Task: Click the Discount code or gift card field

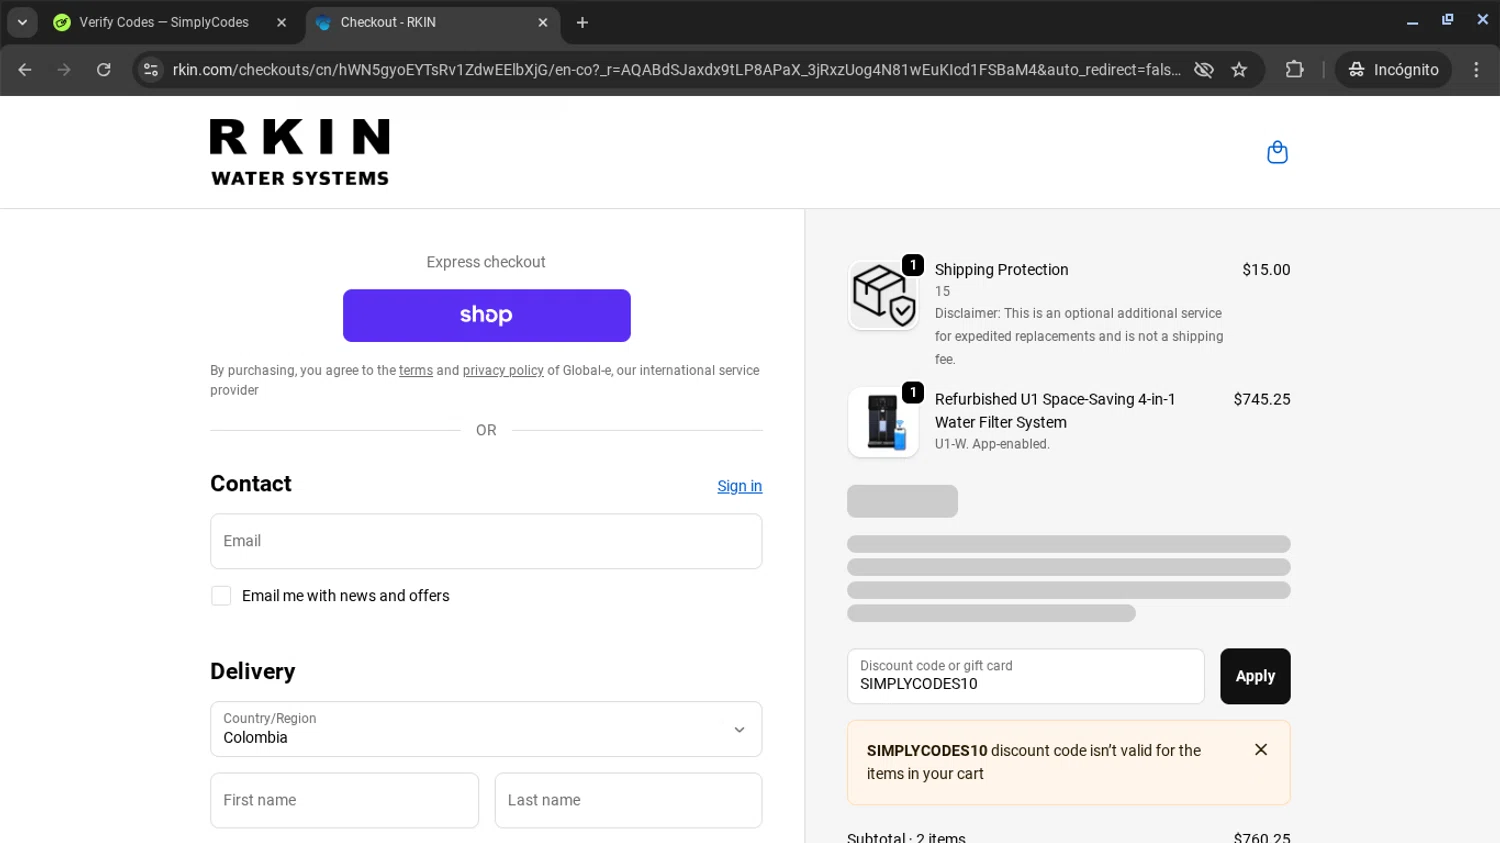Action: [x=1026, y=676]
